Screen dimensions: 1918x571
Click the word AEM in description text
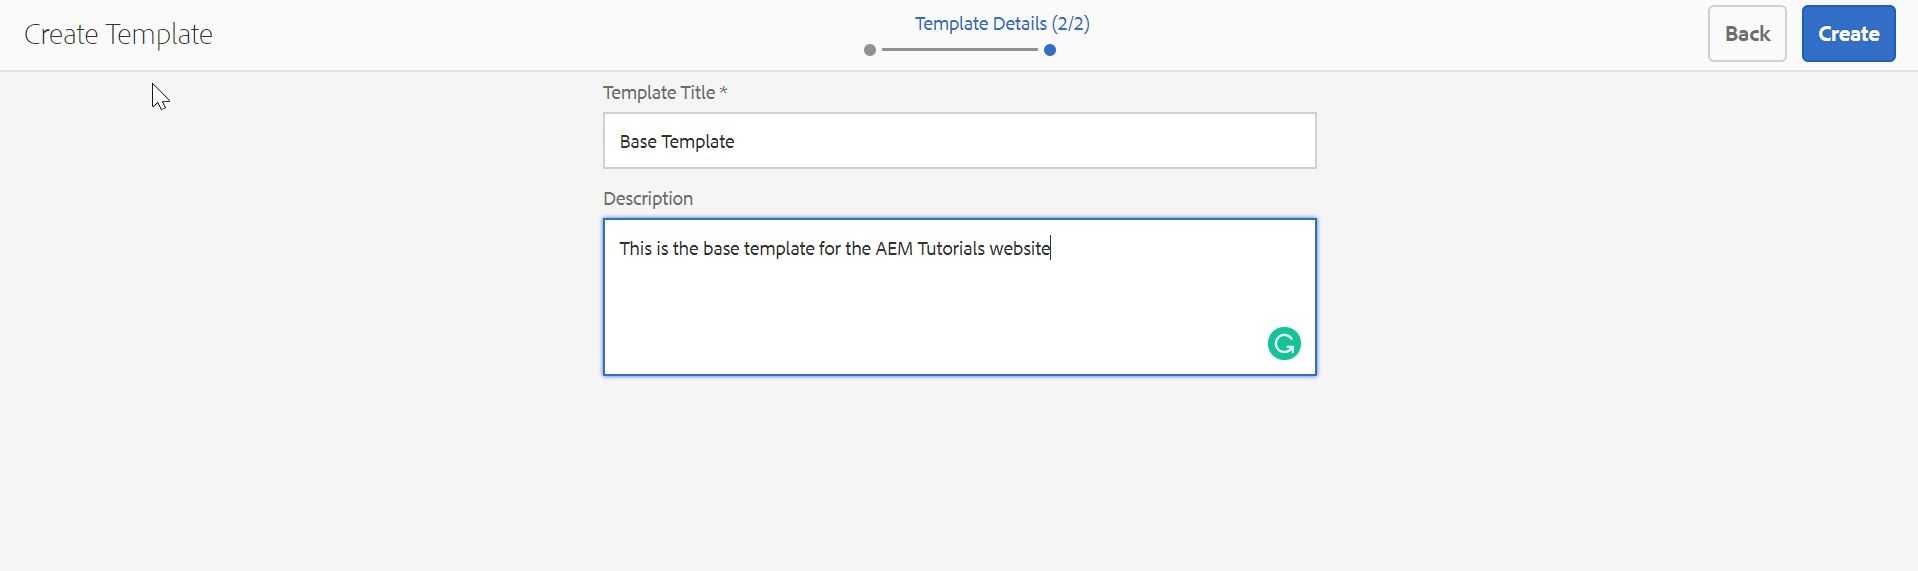click(x=894, y=248)
